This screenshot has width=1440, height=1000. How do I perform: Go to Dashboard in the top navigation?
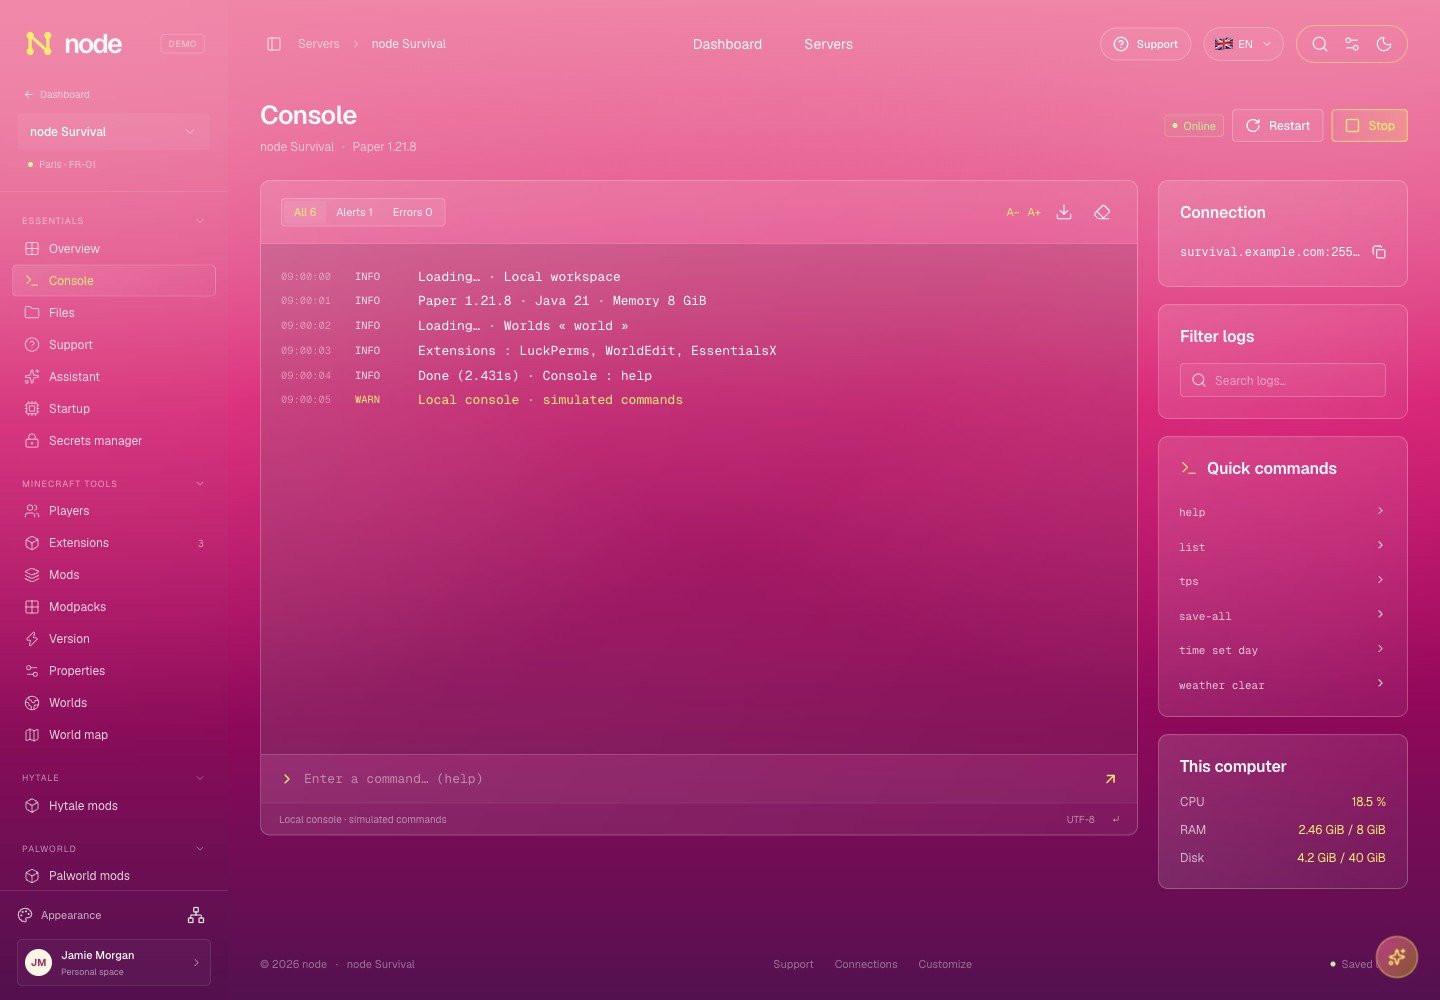click(x=727, y=44)
